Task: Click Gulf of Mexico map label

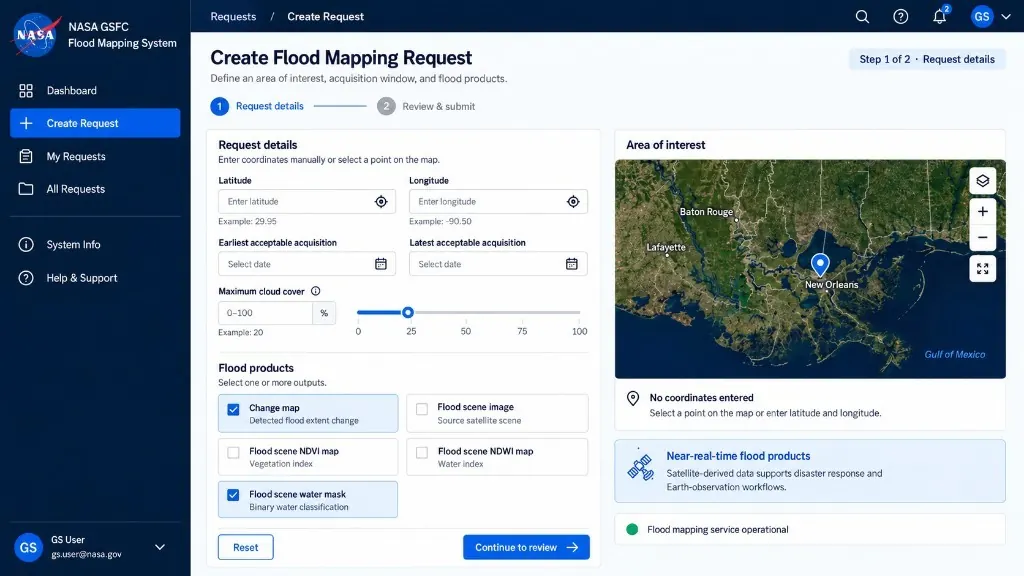Action: coord(955,355)
